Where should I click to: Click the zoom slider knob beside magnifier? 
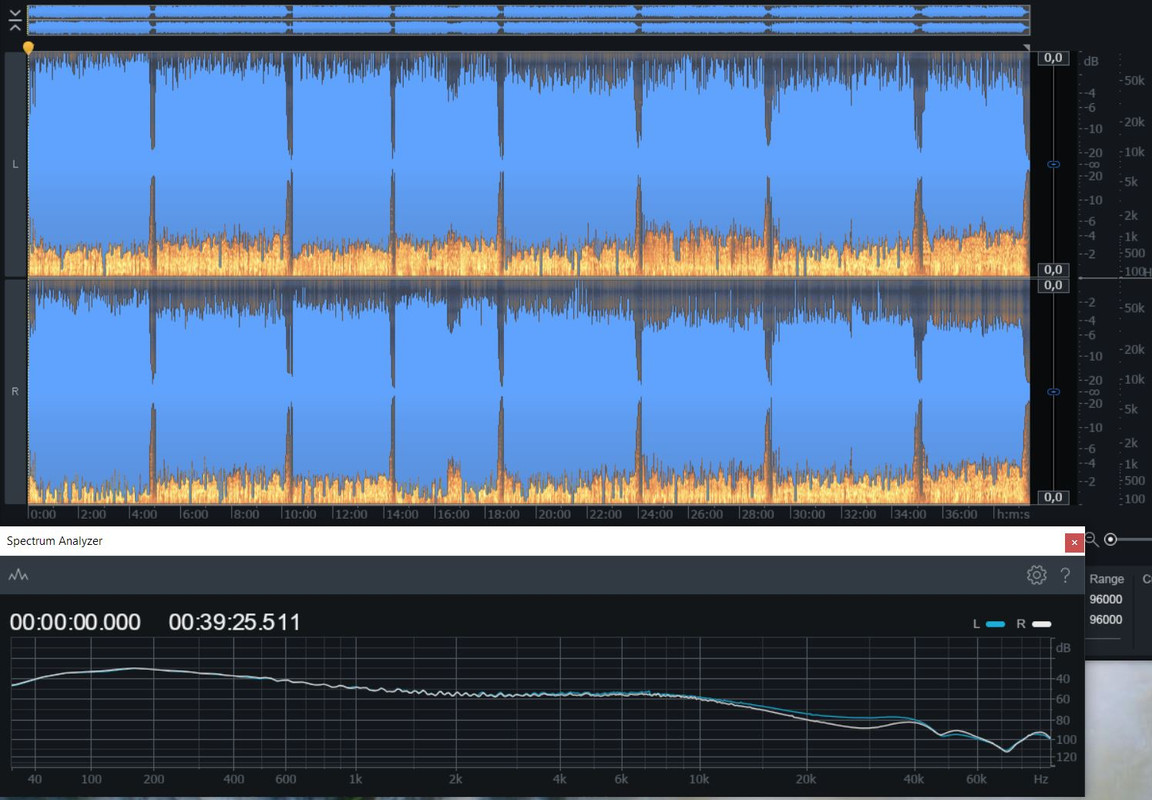1111,540
